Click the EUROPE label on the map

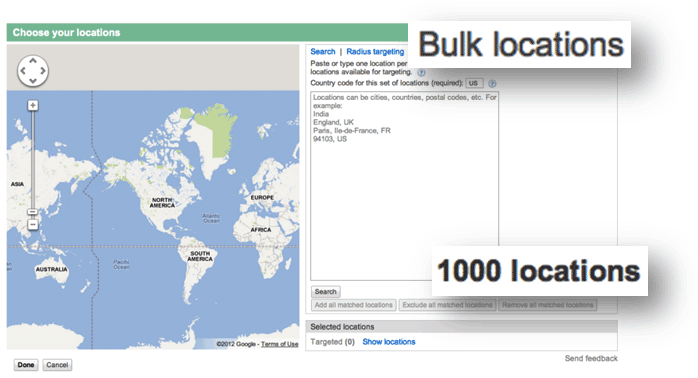(x=262, y=197)
